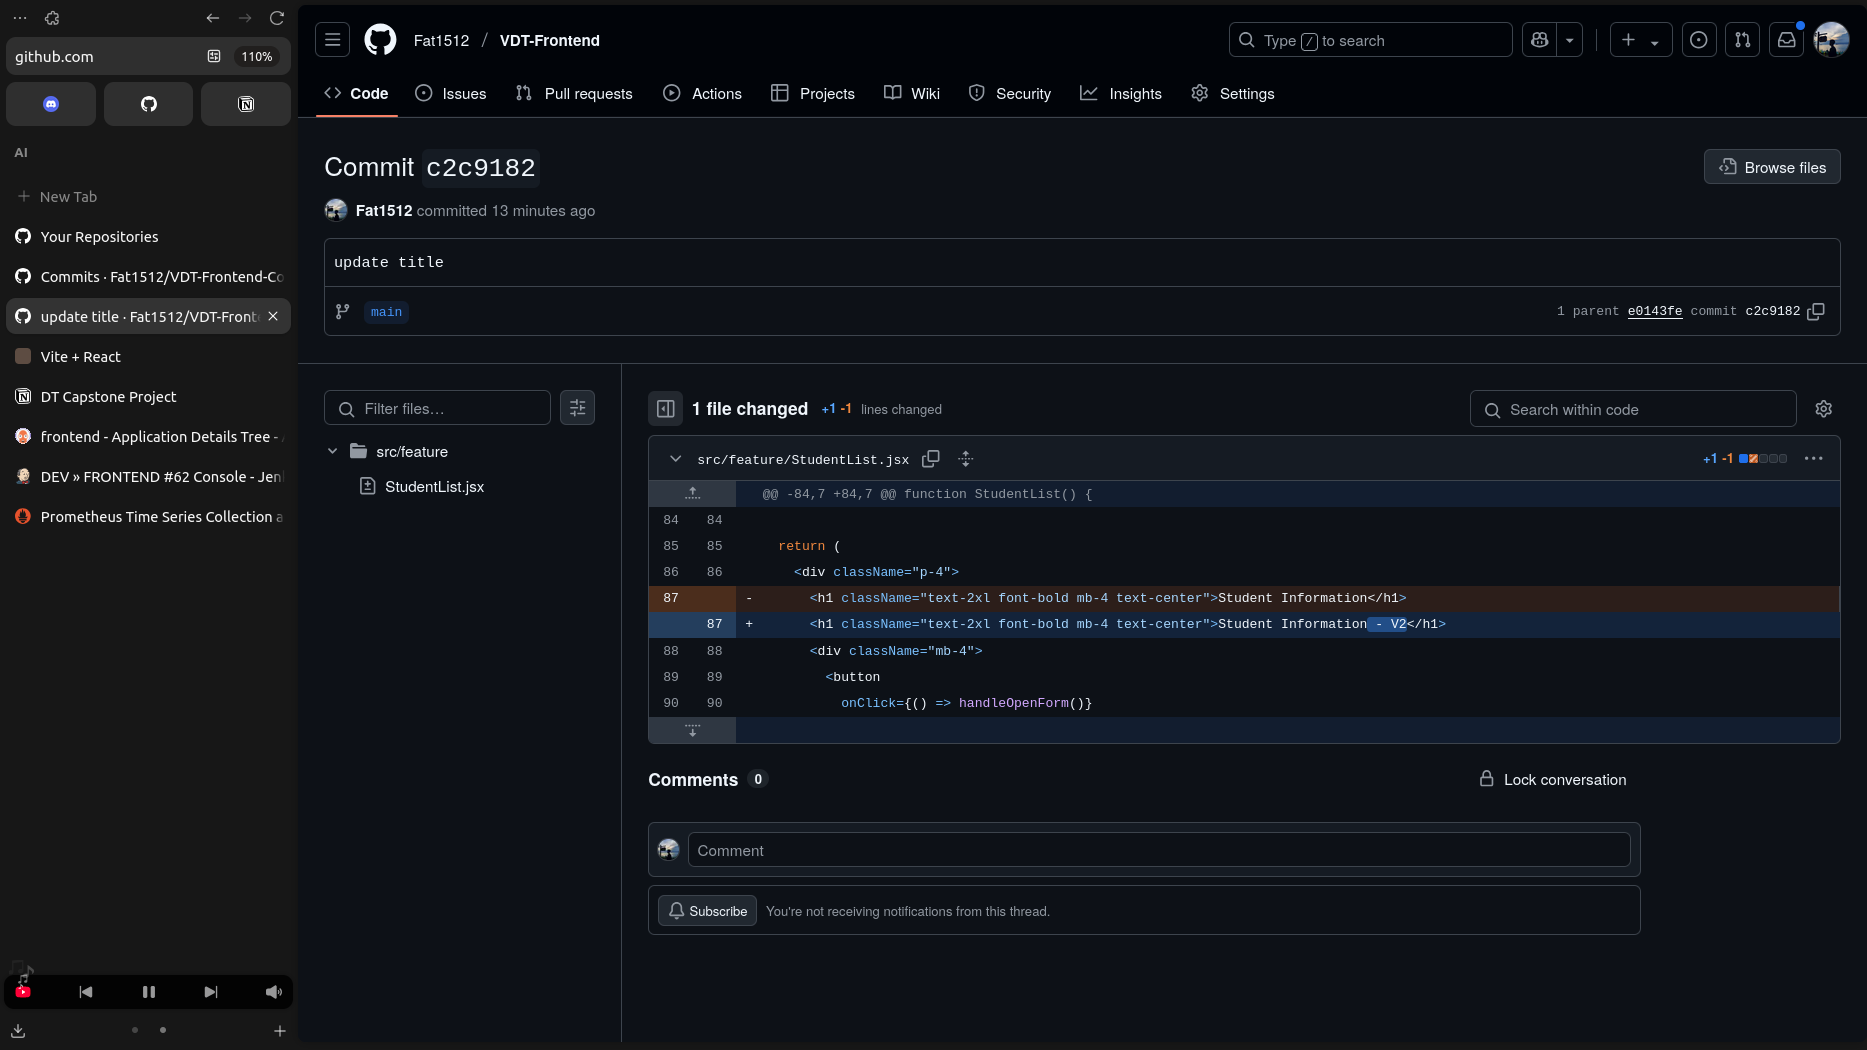The image size is (1867, 1050).
Task: Focus the Type to search box
Action: 1370,40
